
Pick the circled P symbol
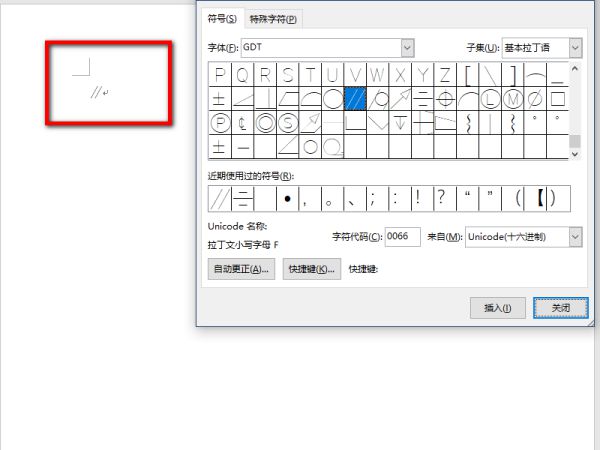point(220,122)
